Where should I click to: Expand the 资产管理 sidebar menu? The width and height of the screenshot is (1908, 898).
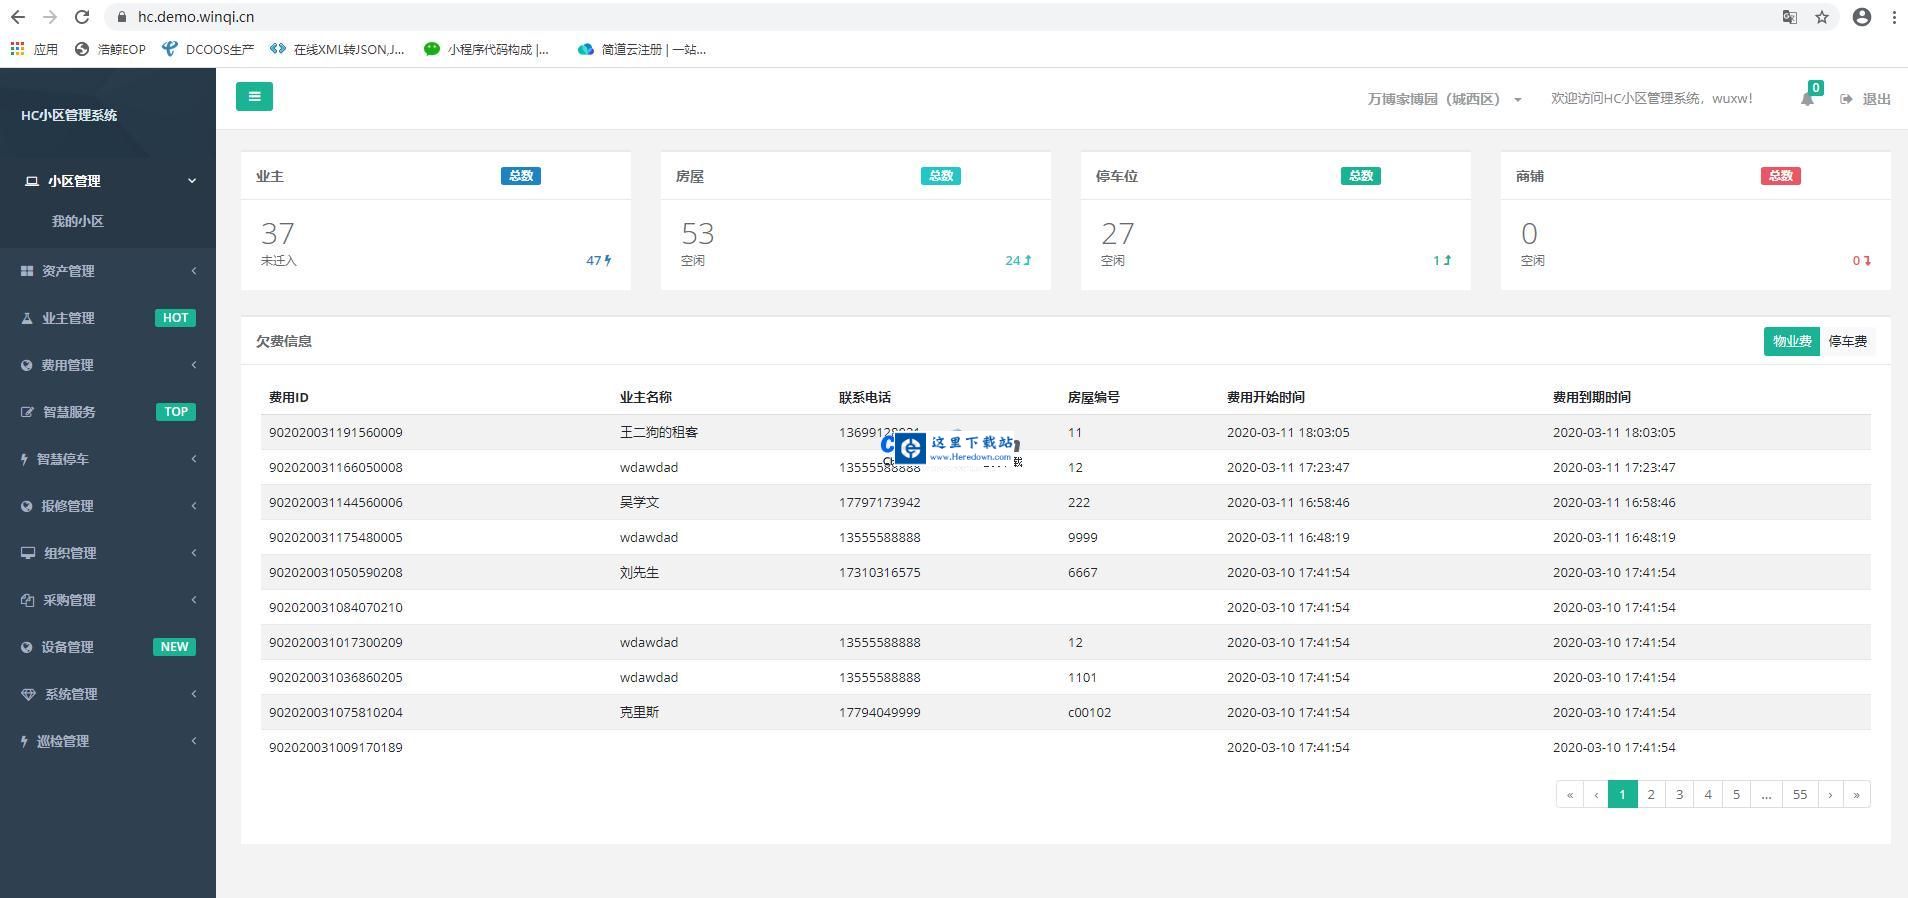pyautogui.click(x=108, y=271)
